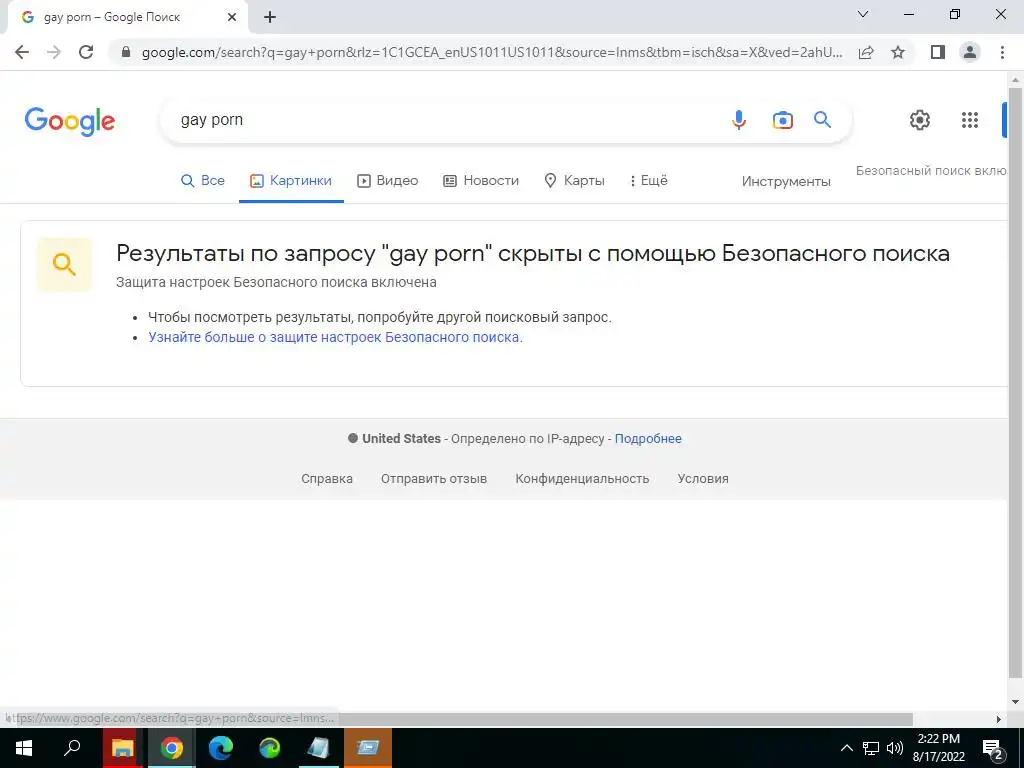Click the Подробнее location link
The height and width of the screenshot is (768, 1024).
[x=648, y=439]
